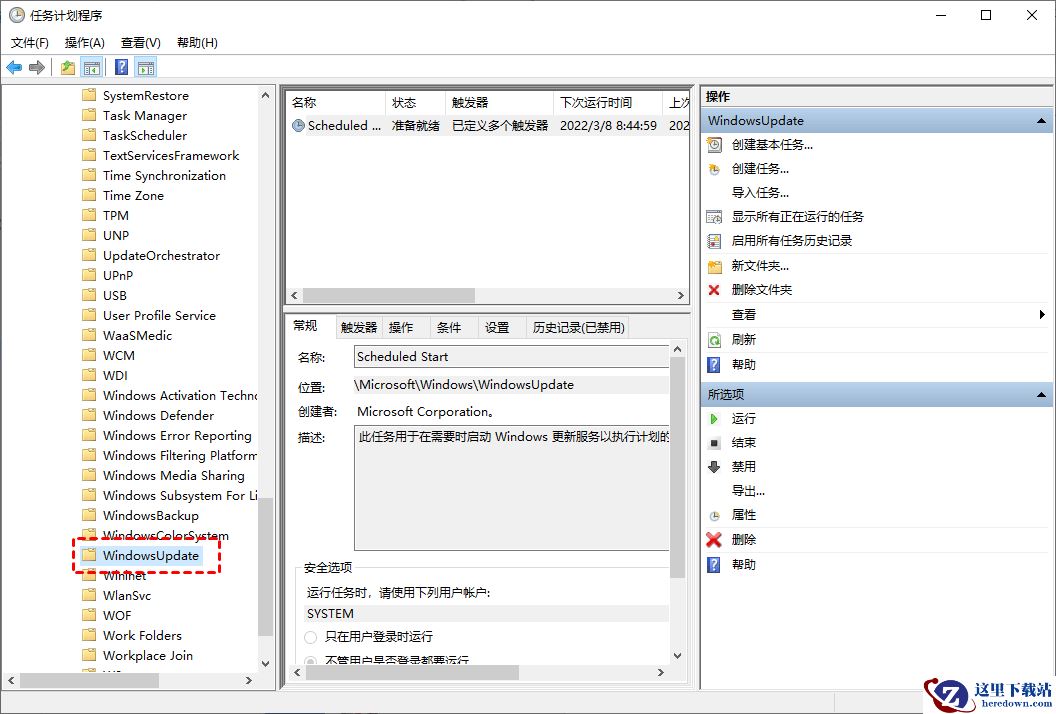
Task: Click the Back arrow toolbar icon
Action: coord(14,67)
